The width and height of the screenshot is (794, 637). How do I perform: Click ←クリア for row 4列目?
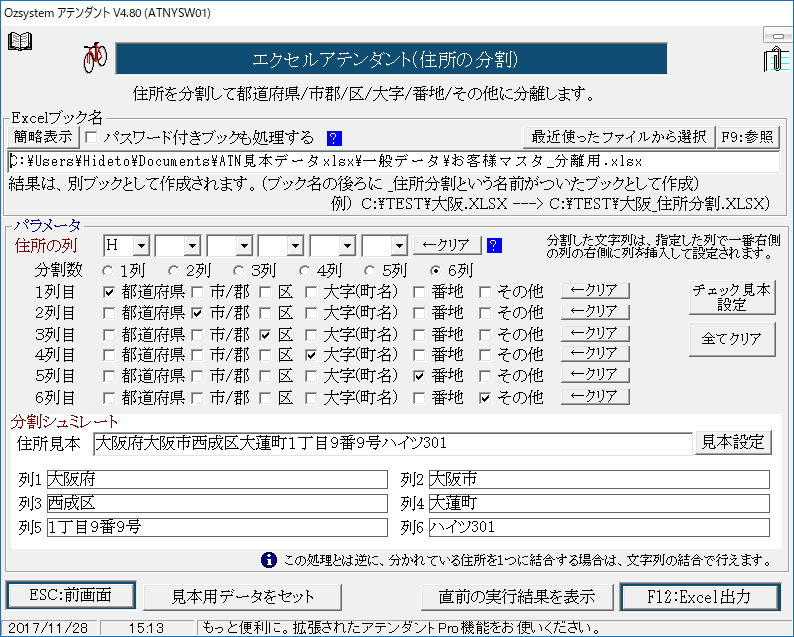pyautogui.click(x=595, y=354)
